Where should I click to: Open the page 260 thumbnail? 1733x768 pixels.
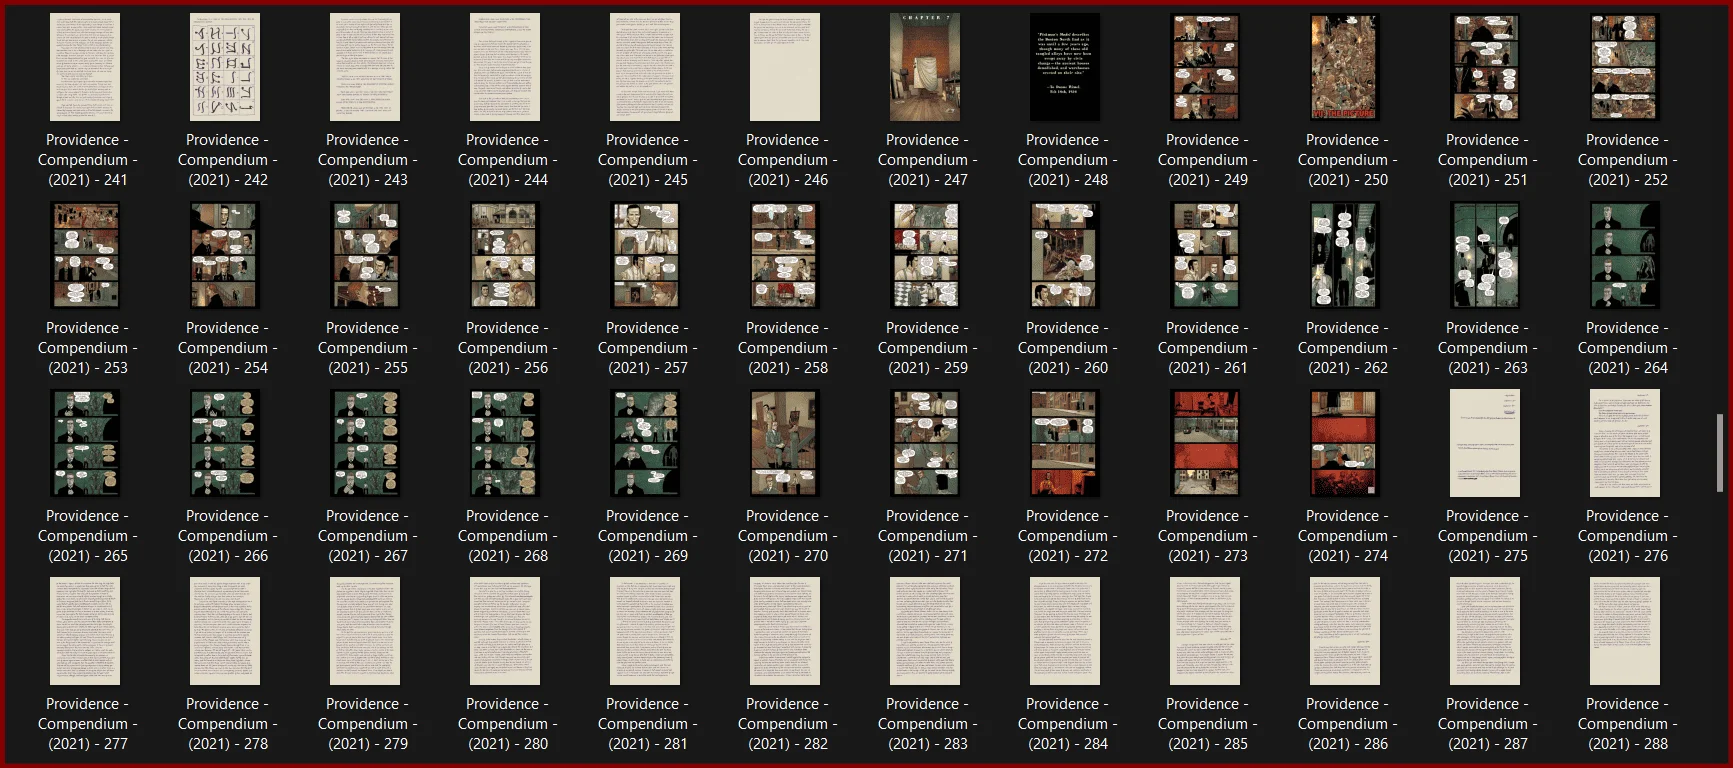[x=1065, y=255]
